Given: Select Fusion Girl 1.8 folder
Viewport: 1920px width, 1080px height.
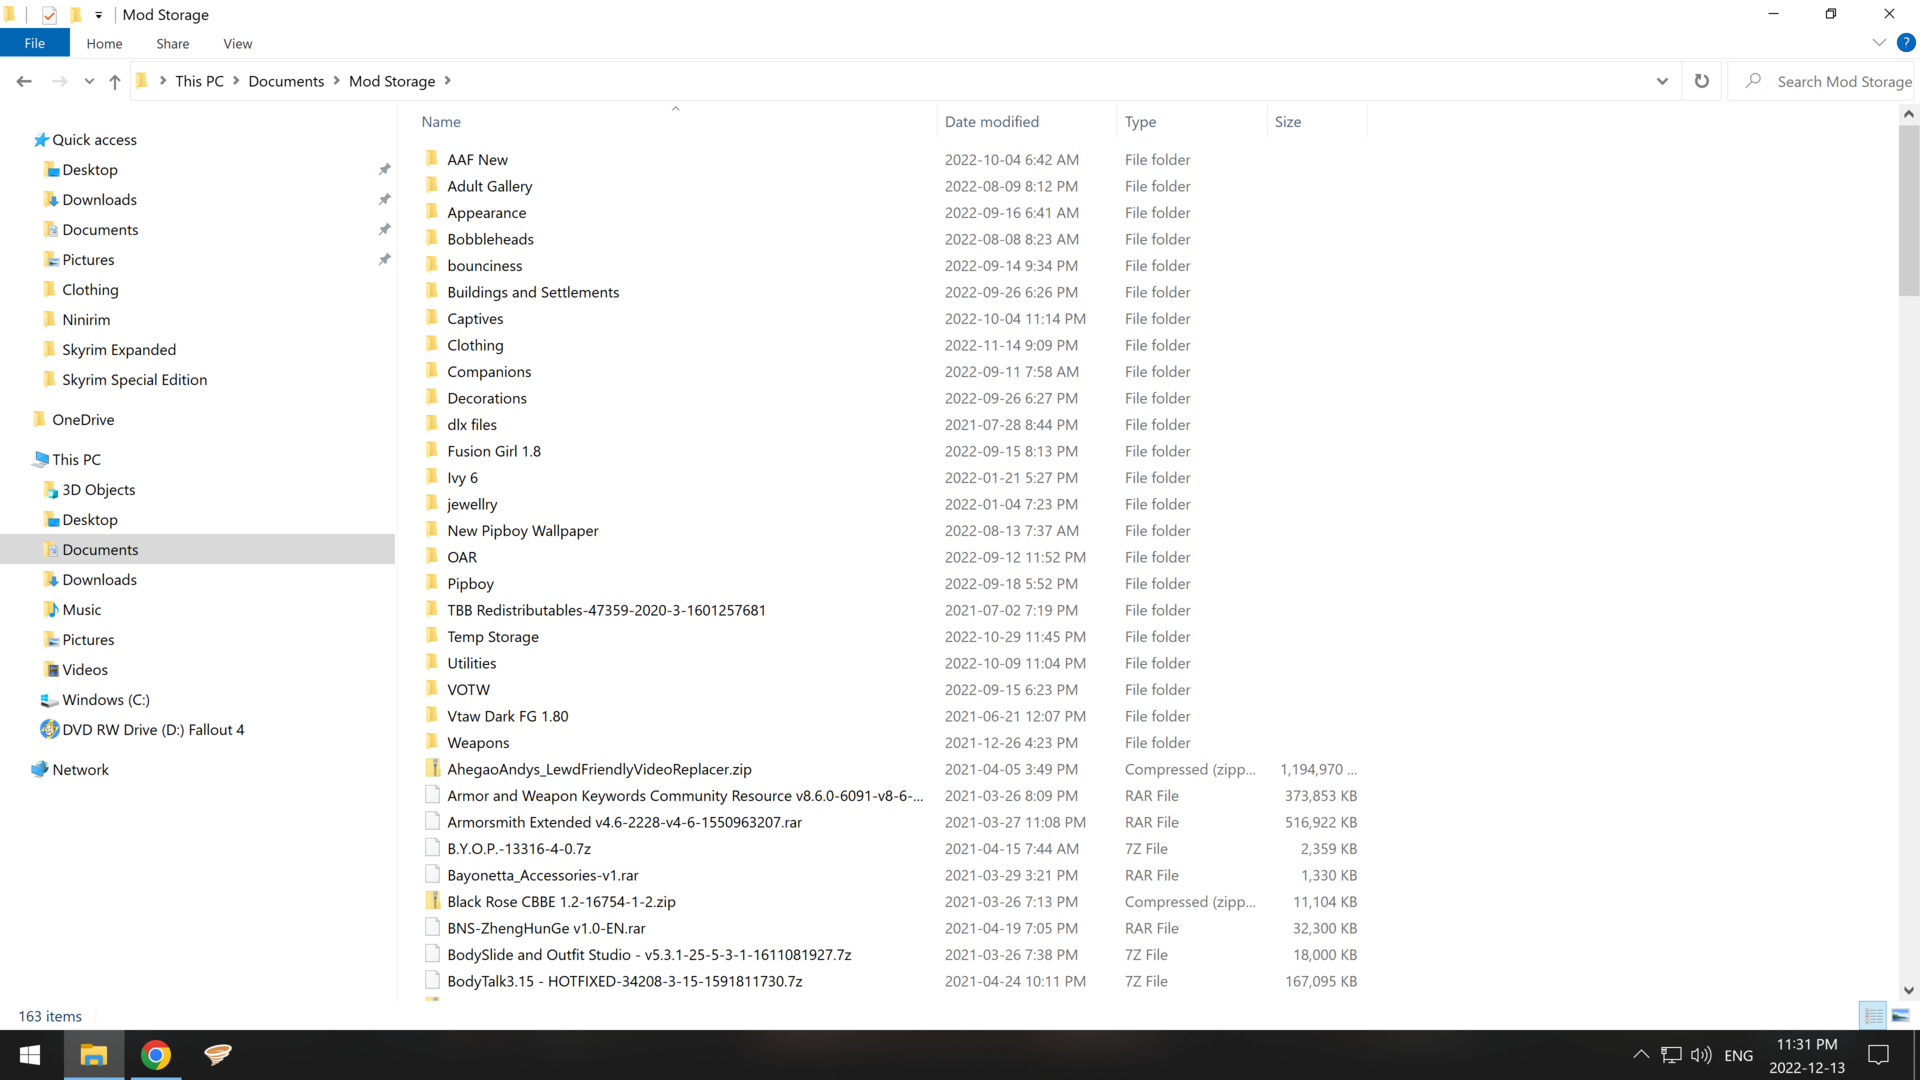Looking at the screenshot, I should click(494, 451).
